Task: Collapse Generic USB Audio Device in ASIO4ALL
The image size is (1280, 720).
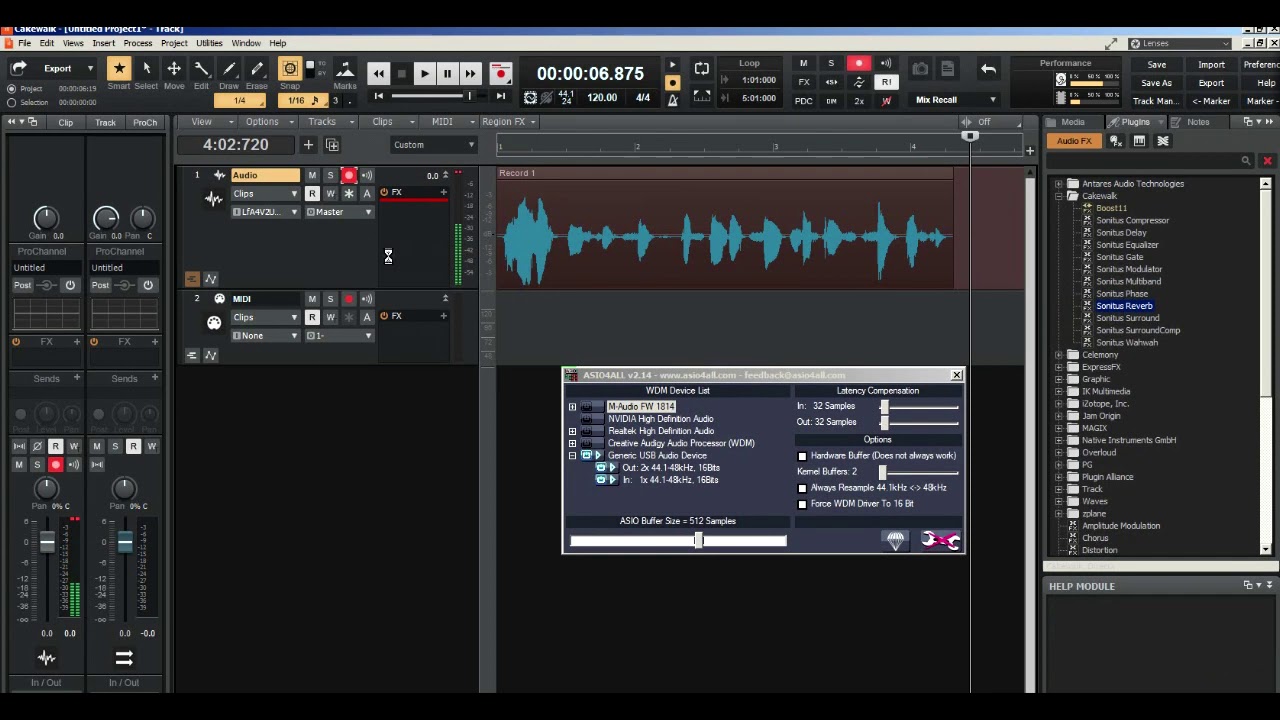Action: [x=572, y=456]
